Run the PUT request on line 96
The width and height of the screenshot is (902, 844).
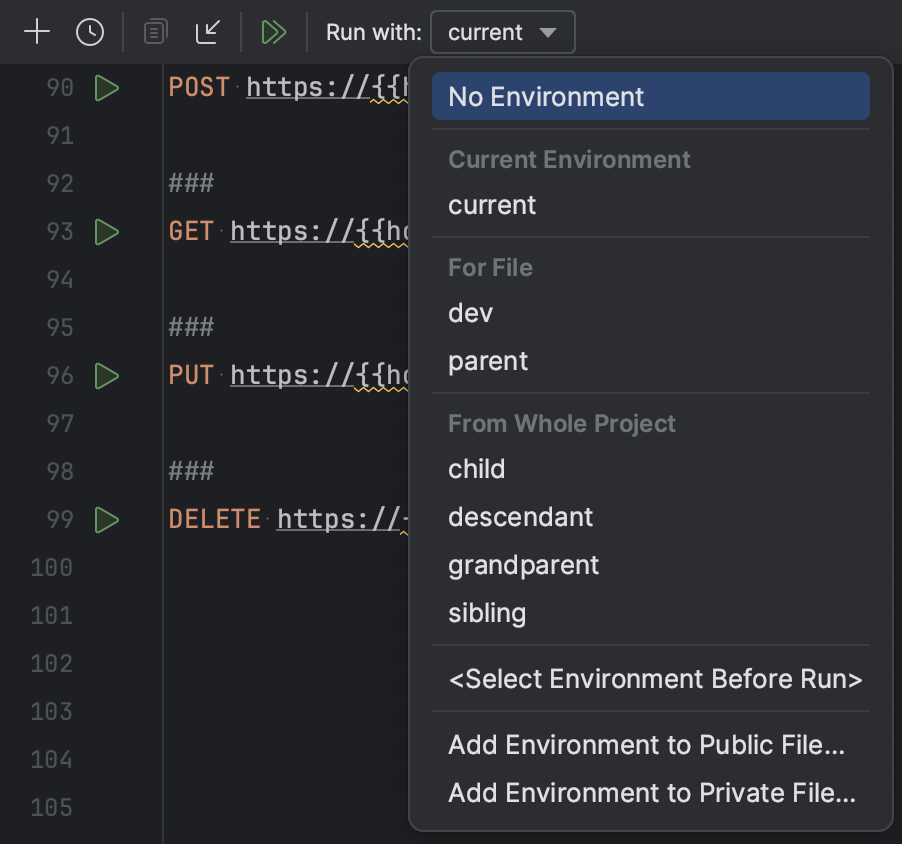click(107, 376)
